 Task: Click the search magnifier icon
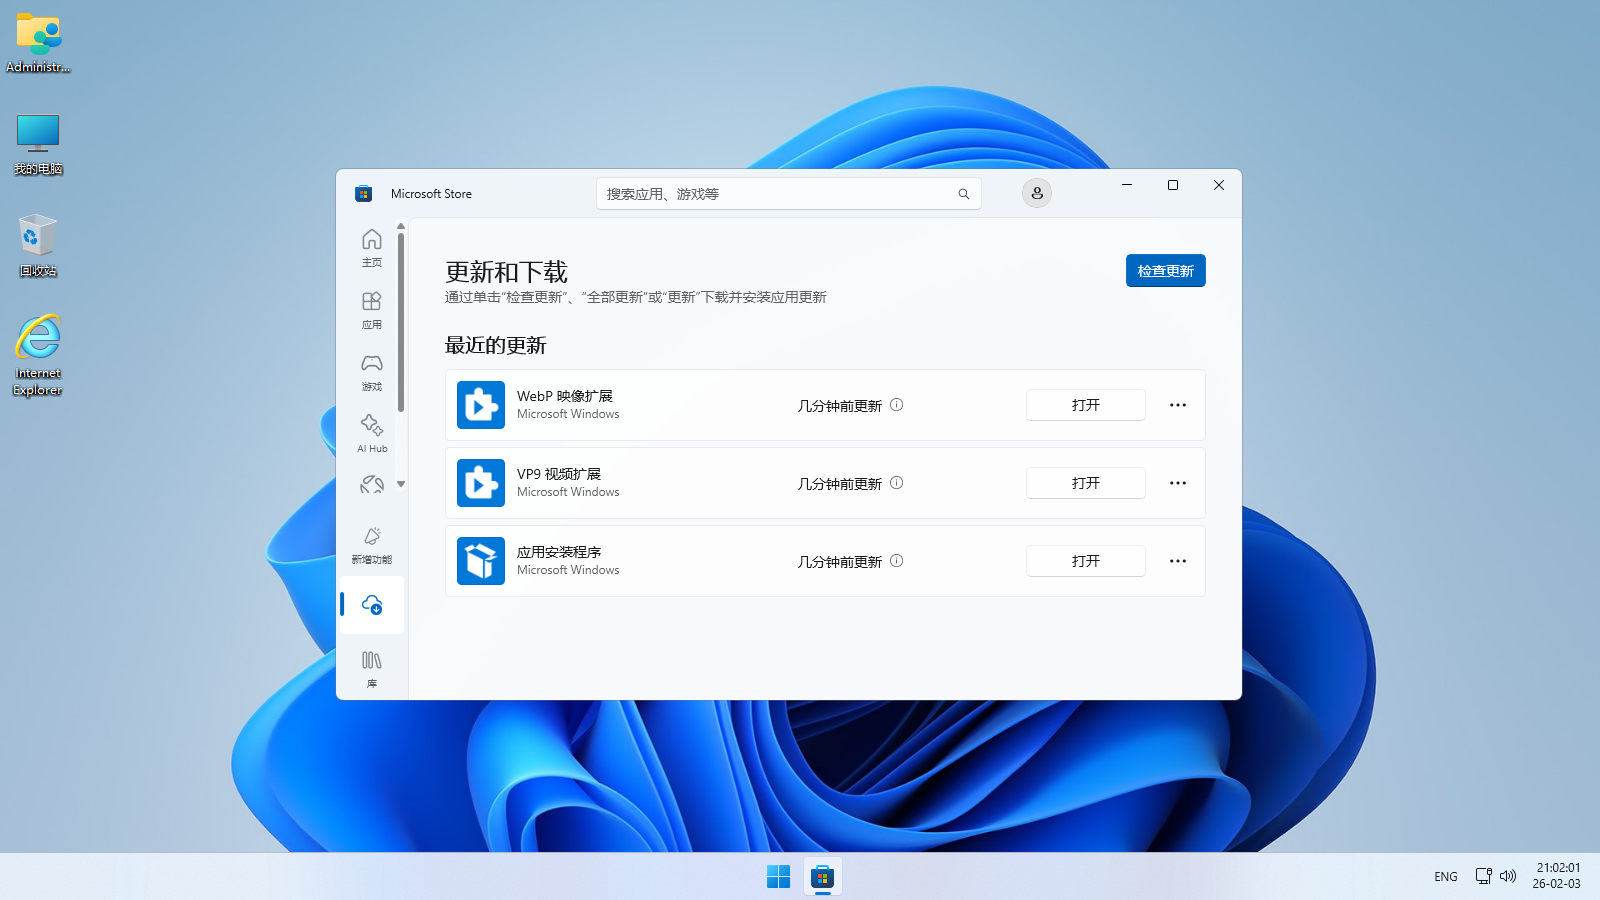point(964,194)
